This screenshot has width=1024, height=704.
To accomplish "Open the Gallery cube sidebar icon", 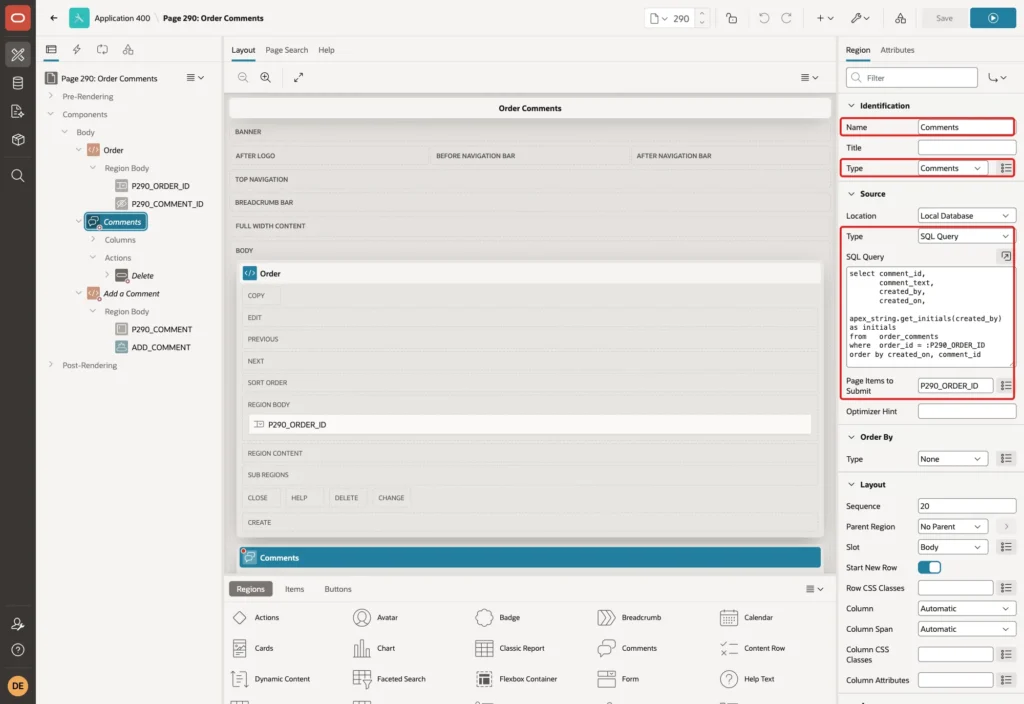I will (x=18, y=139).
